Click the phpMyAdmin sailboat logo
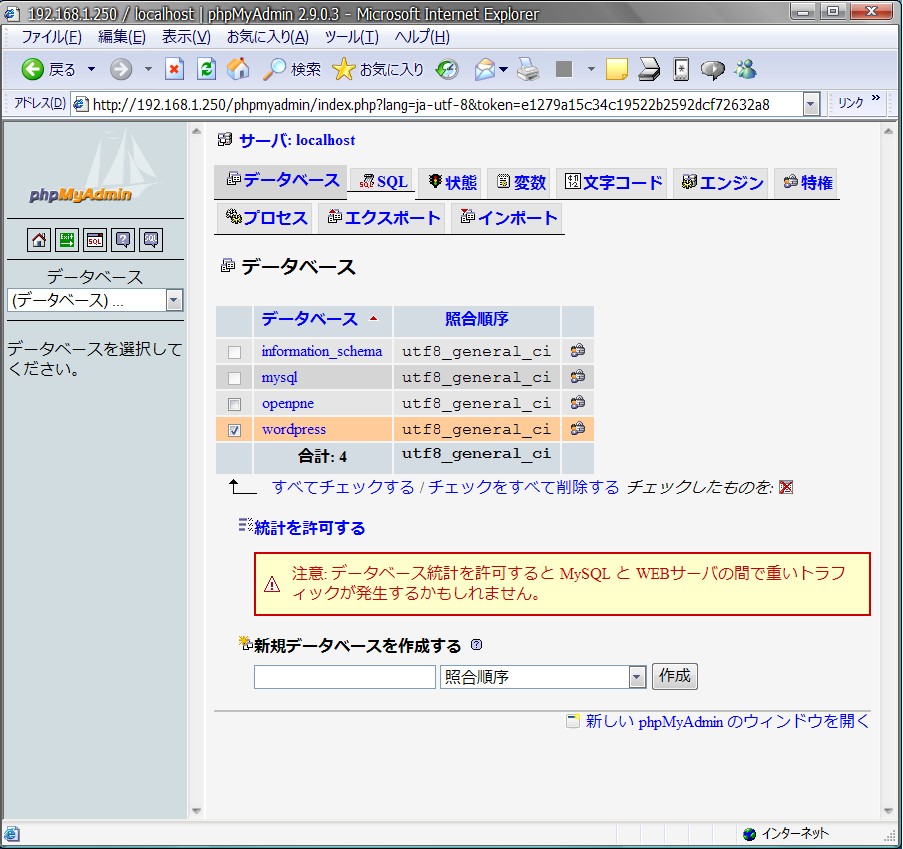Screen dimensions: 903x849 [x=95, y=167]
